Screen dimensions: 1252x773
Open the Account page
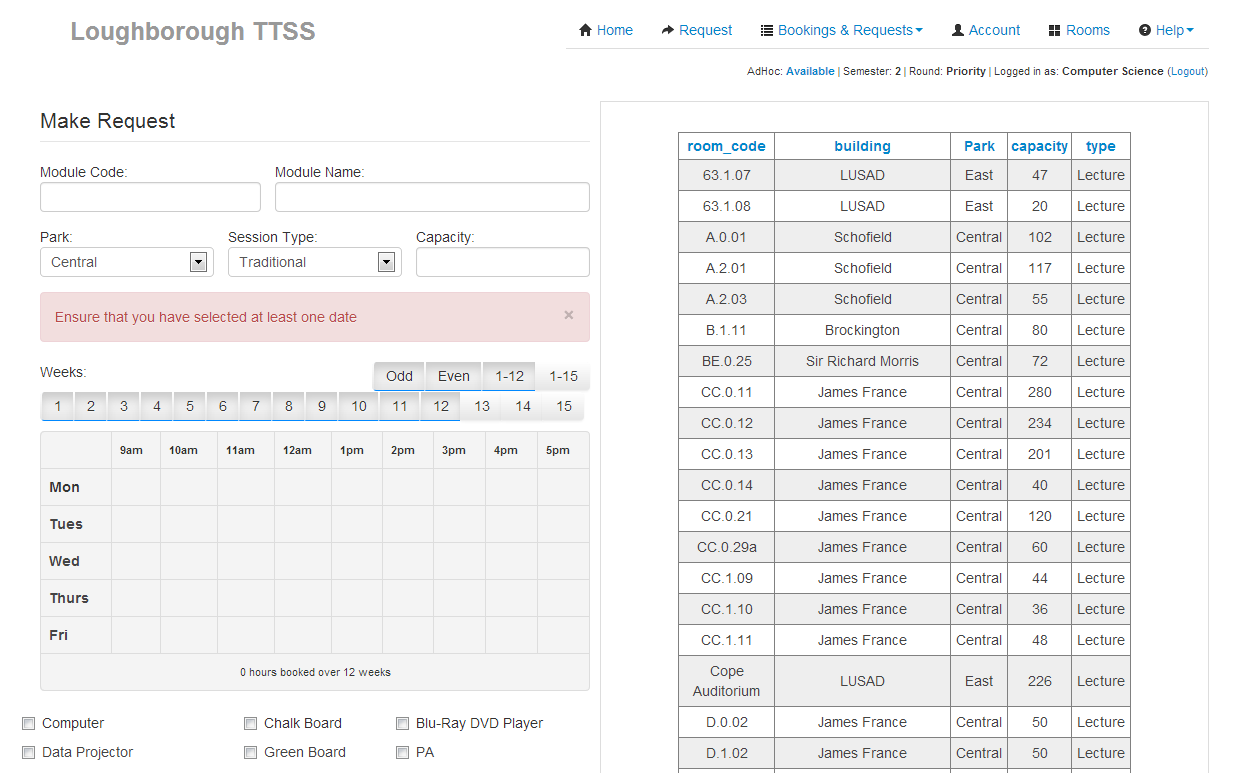point(986,30)
